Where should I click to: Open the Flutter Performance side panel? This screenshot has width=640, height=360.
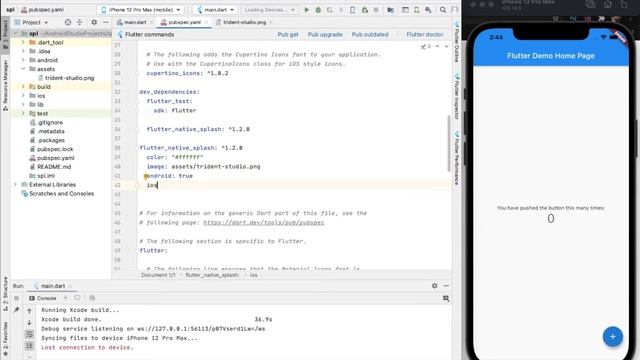[457, 158]
